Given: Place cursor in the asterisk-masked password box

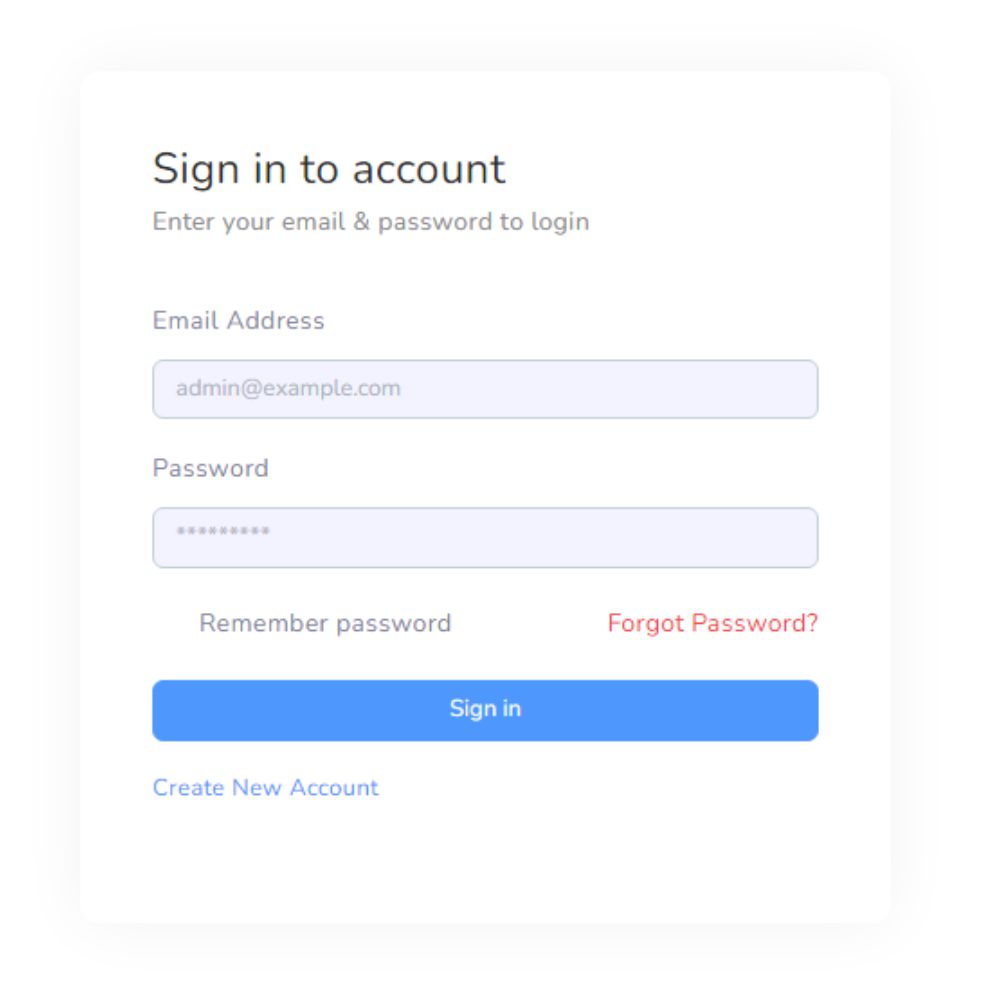Looking at the screenshot, I should 485,537.
